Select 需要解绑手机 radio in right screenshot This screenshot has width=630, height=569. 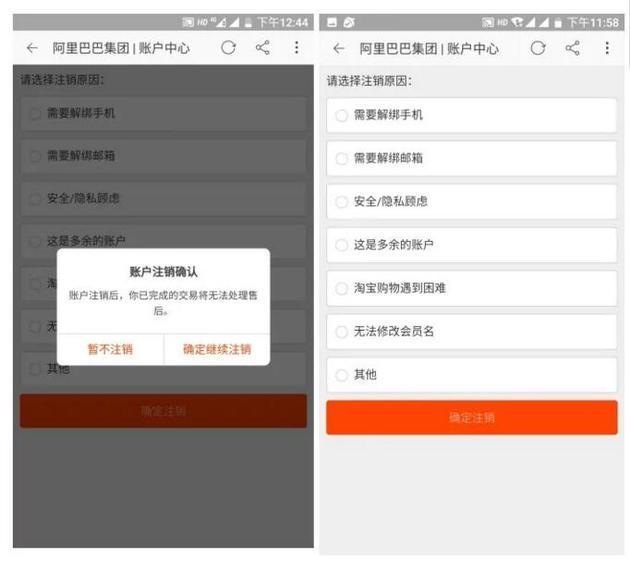[342, 116]
